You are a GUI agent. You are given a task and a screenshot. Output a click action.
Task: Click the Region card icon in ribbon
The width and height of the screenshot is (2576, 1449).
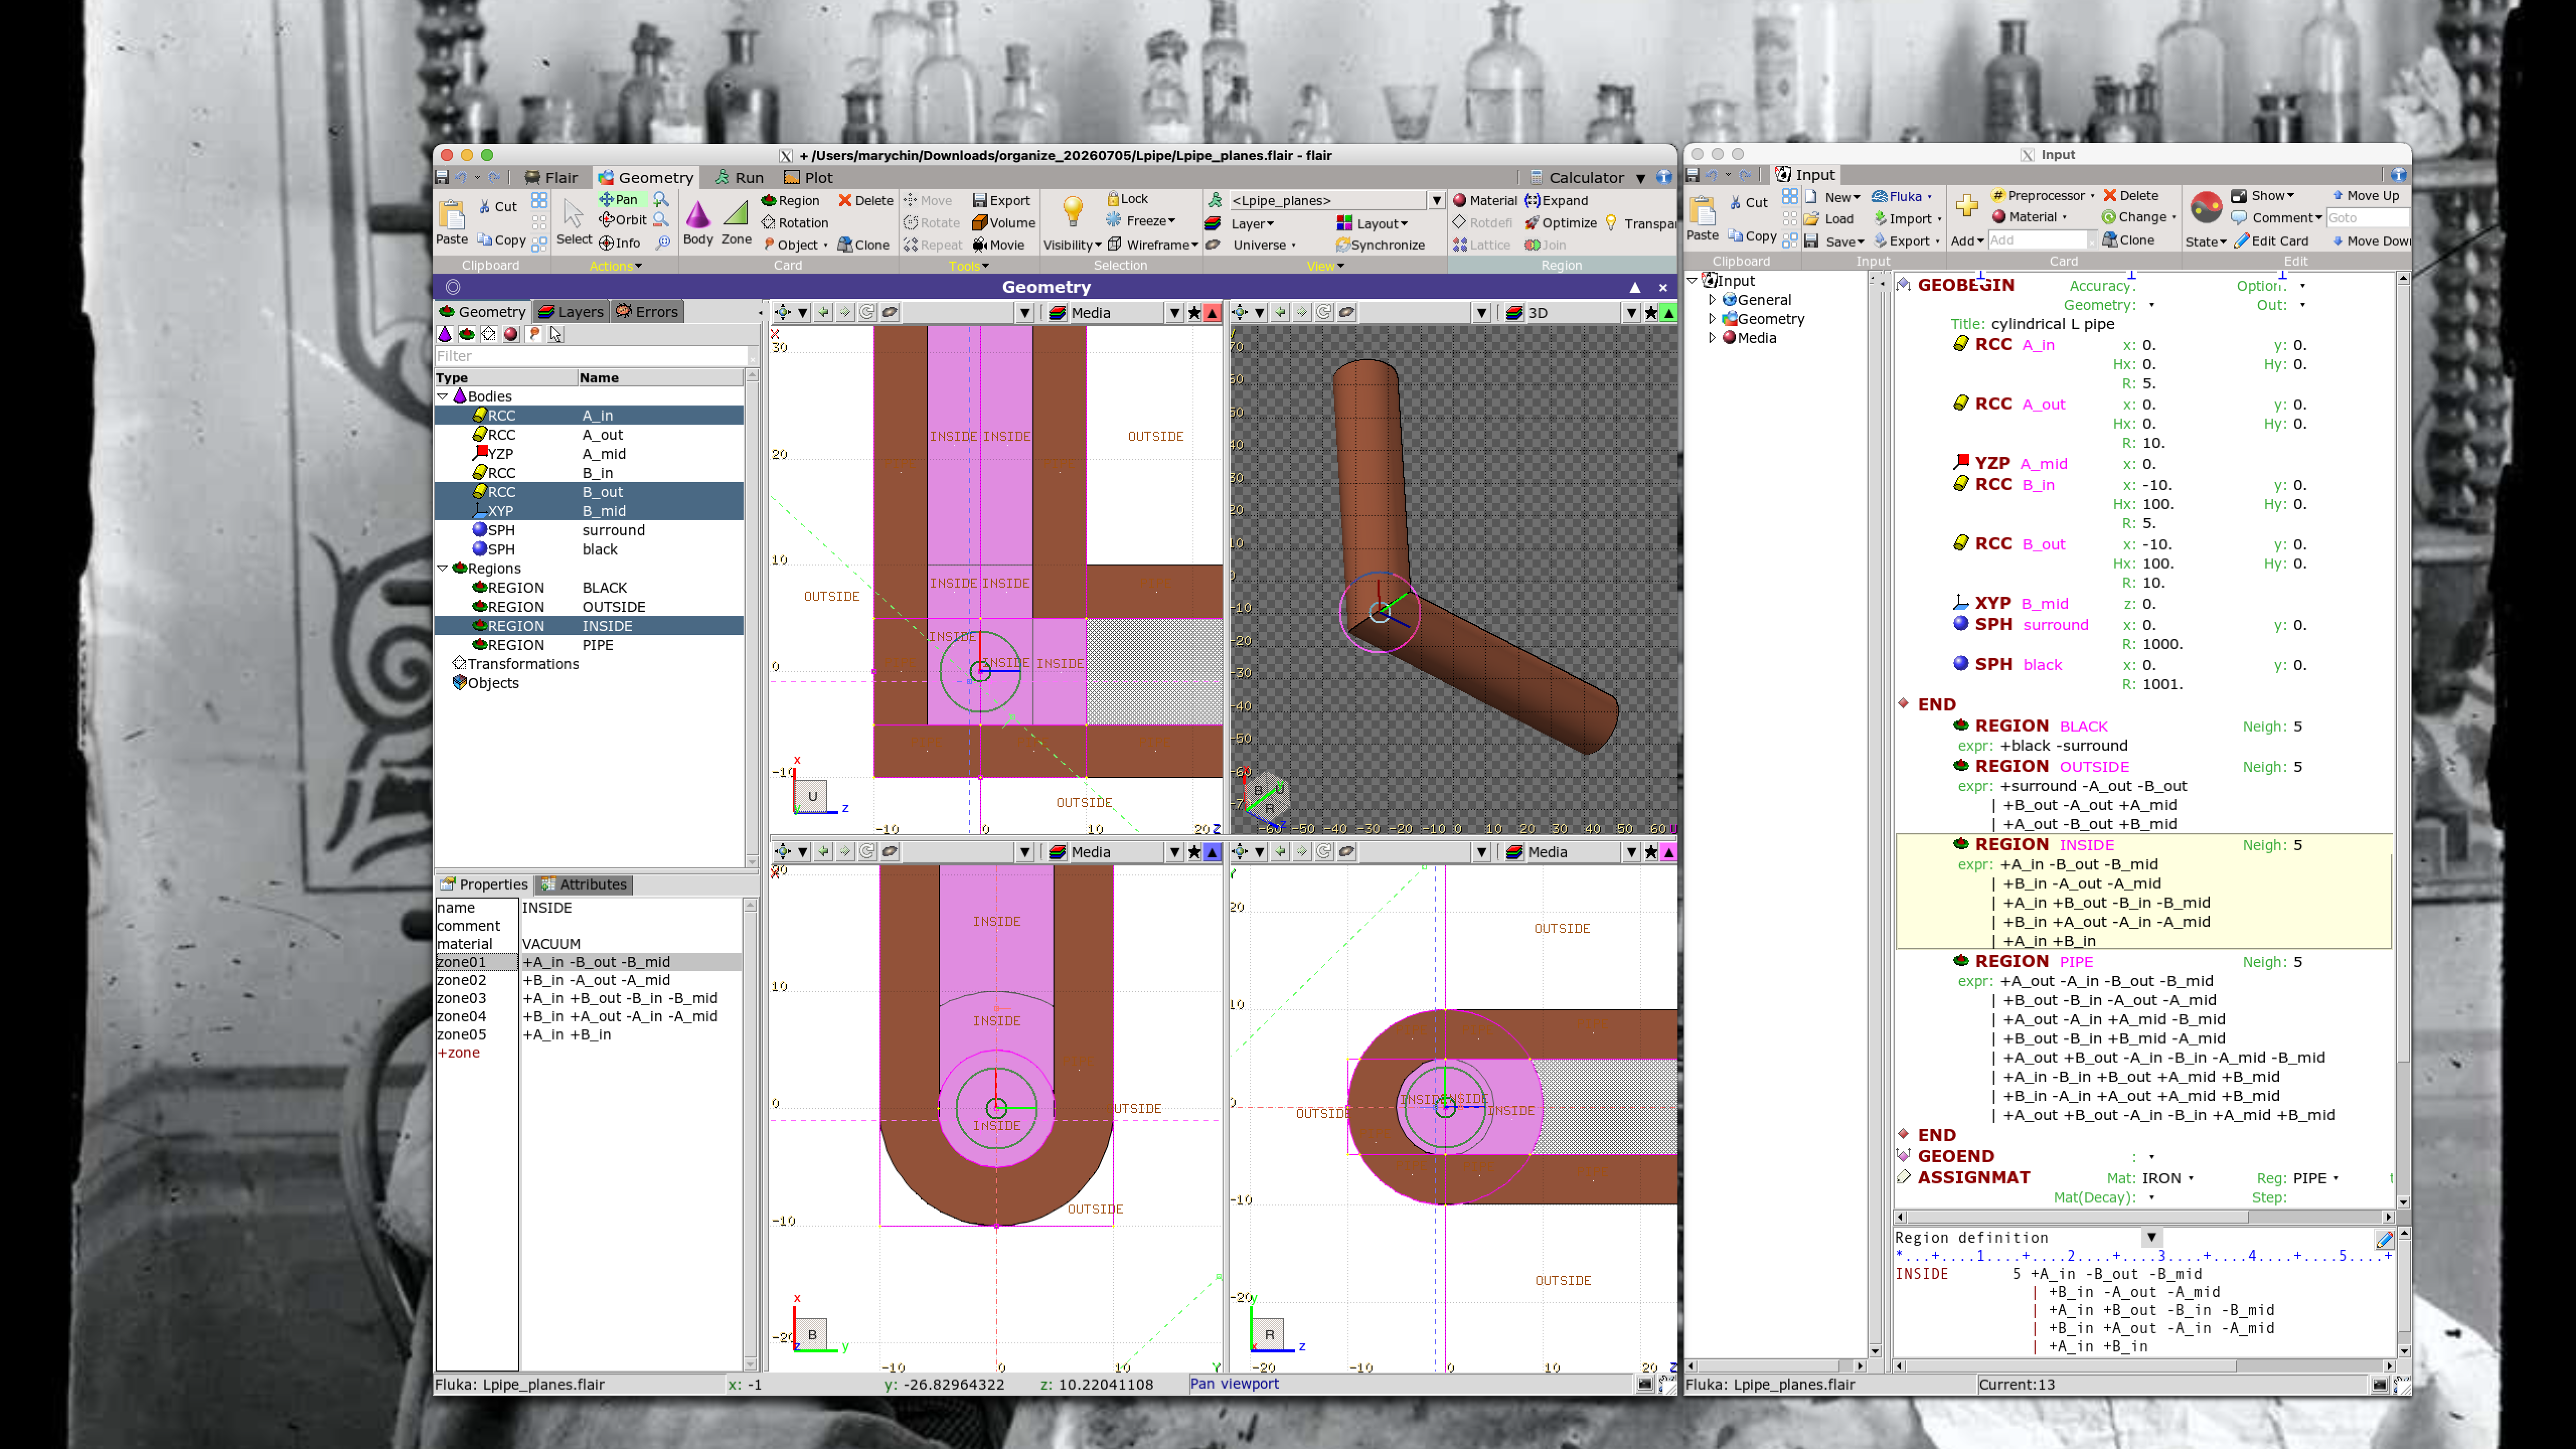coord(789,201)
